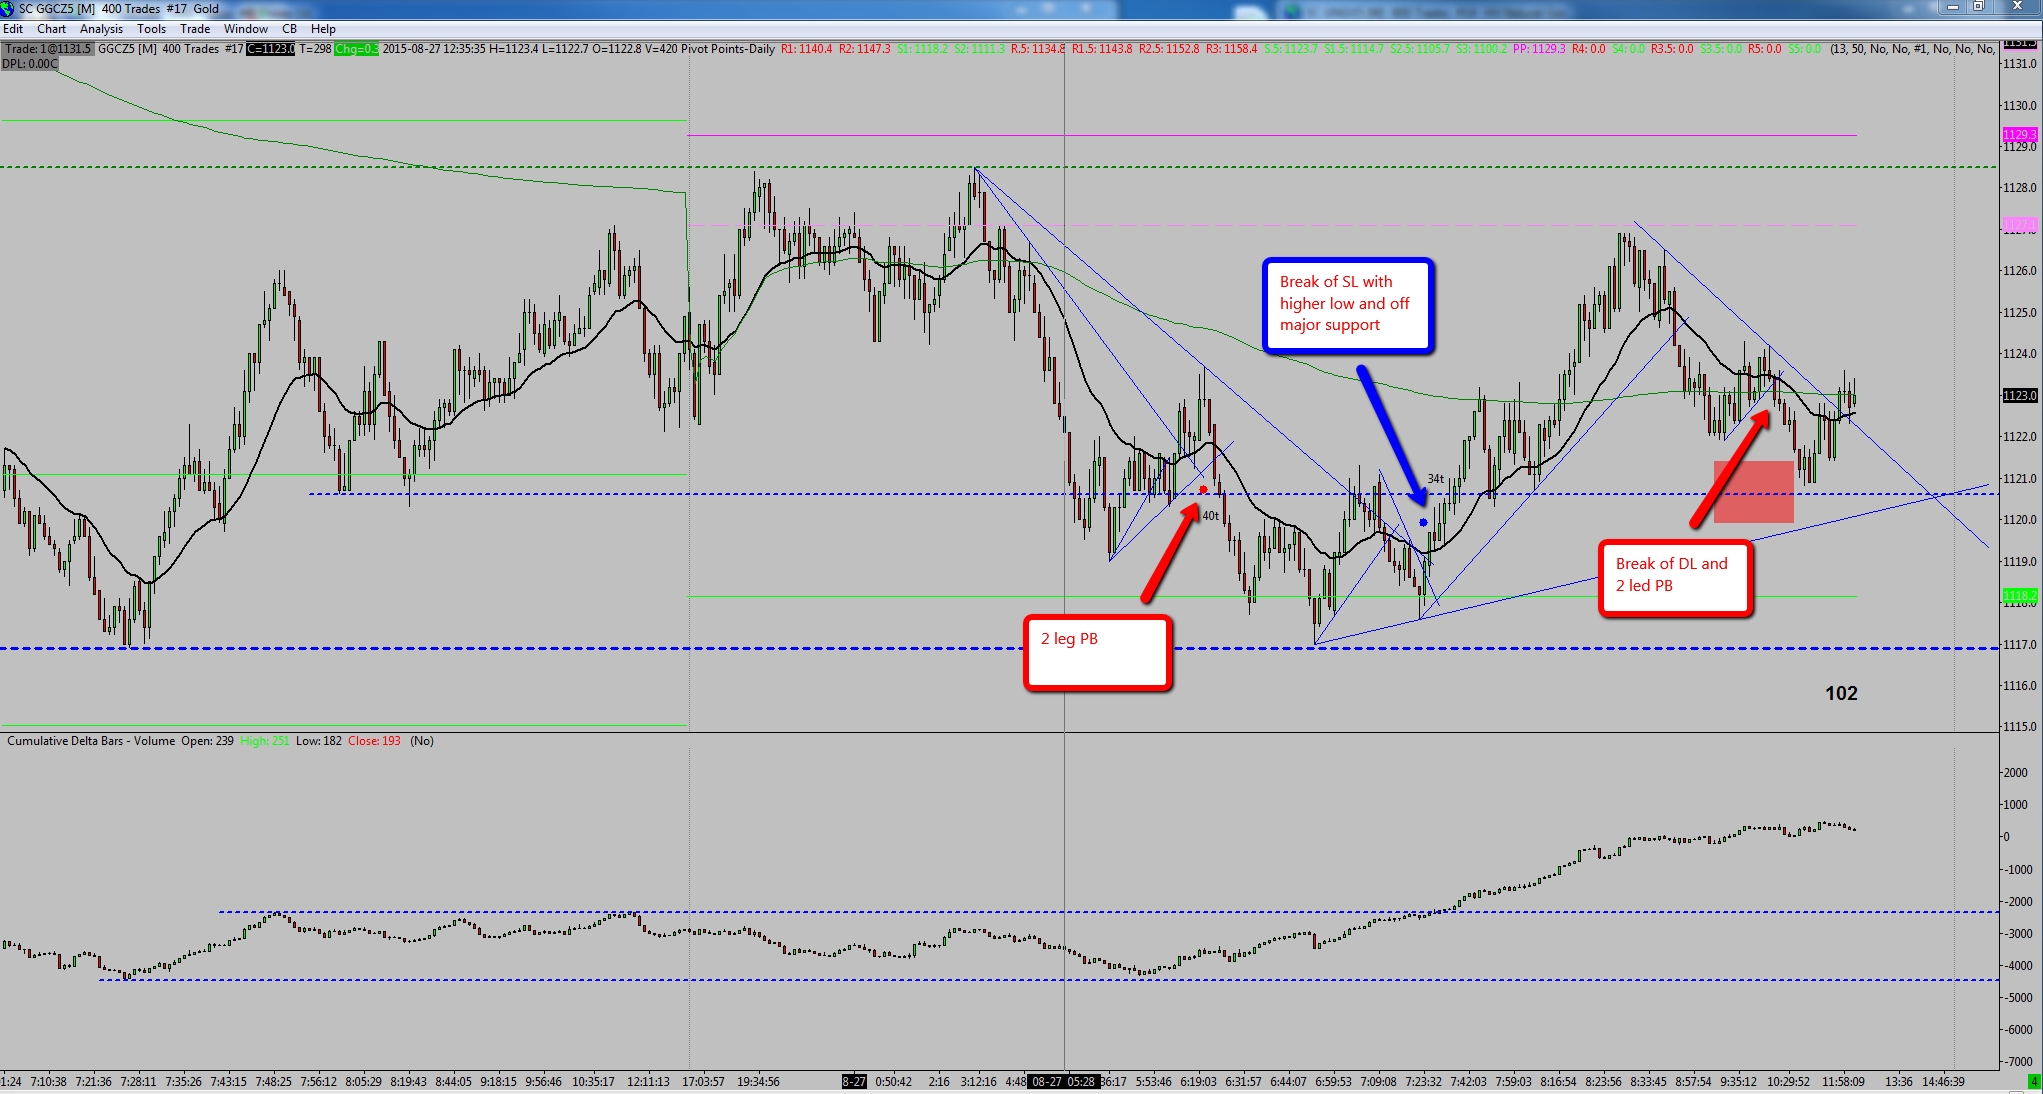Viewport: 2043px width, 1094px height.
Task: Click the 'R1: 1140.4' pivot value
Action: click(x=806, y=49)
